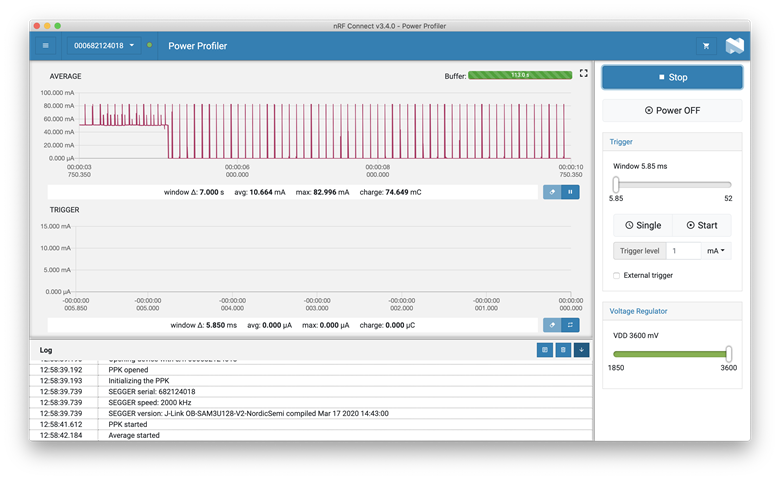The height and width of the screenshot is (479, 779).
Task: Open the mA unit dropdown
Action: point(716,251)
